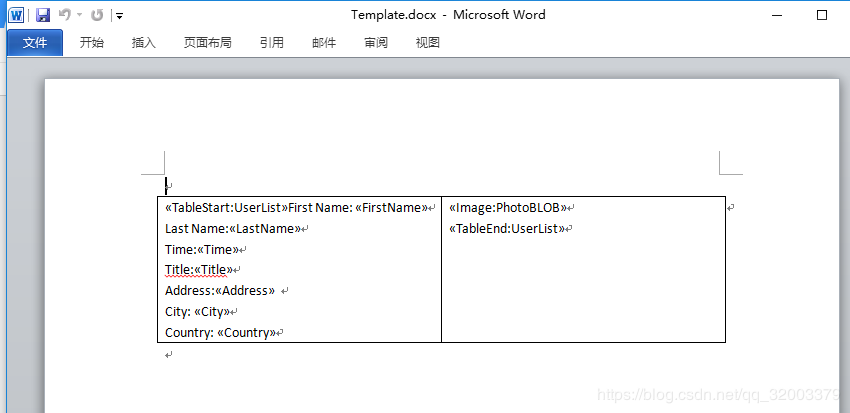Image resolution: width=850 pixels, height=413 pixels.
Task: Click the «FirstName» merge field
Action: pos(391,208)
